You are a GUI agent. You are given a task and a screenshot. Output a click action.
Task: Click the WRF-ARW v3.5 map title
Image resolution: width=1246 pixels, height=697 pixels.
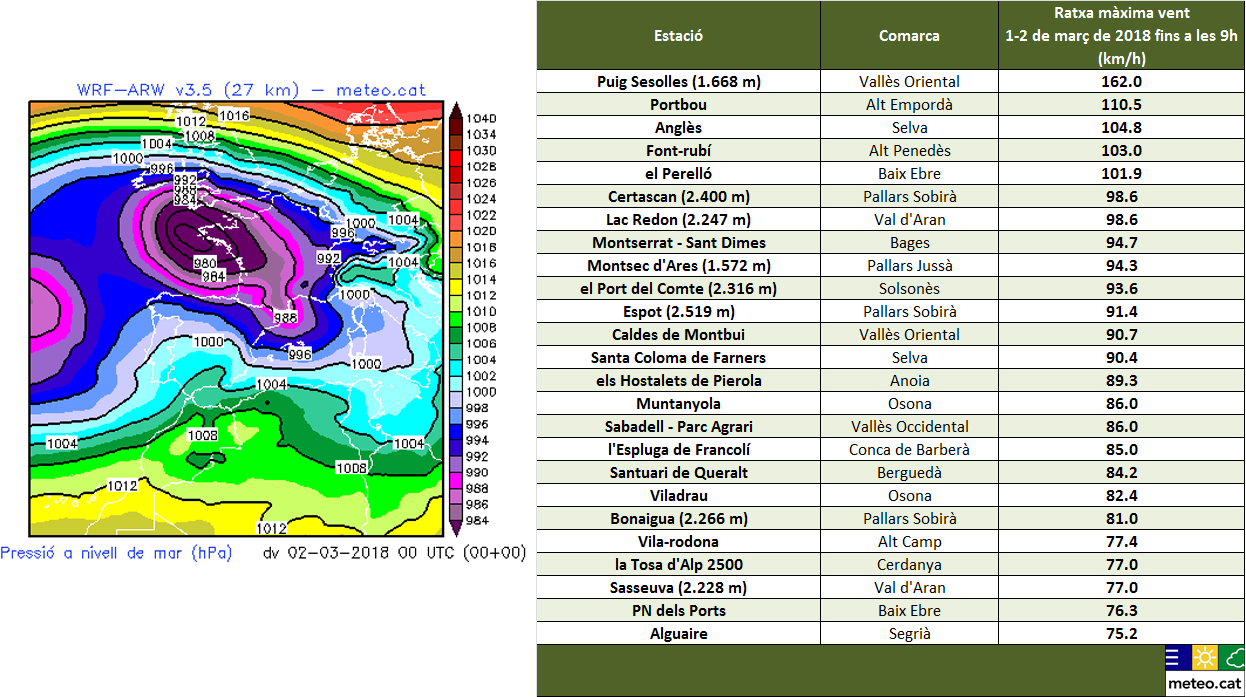[x=251, y=90]
